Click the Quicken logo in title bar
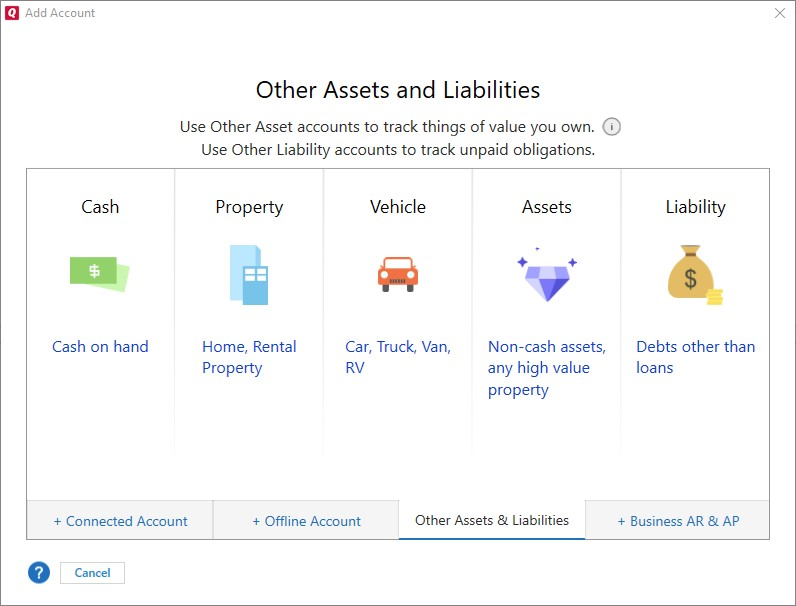The height and width of the screenshot is (606, 796). click(x=12, y=13)
